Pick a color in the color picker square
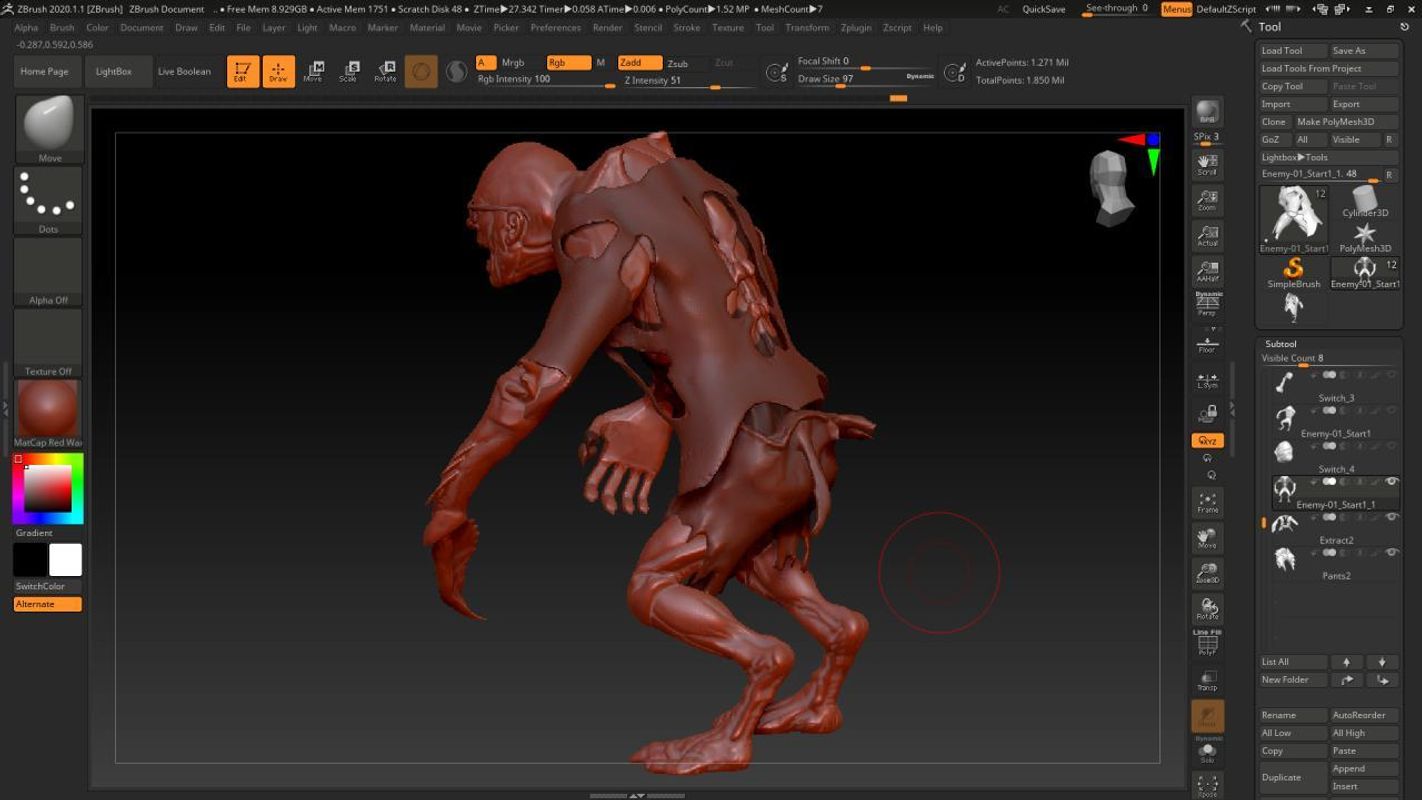 (48, 488)
